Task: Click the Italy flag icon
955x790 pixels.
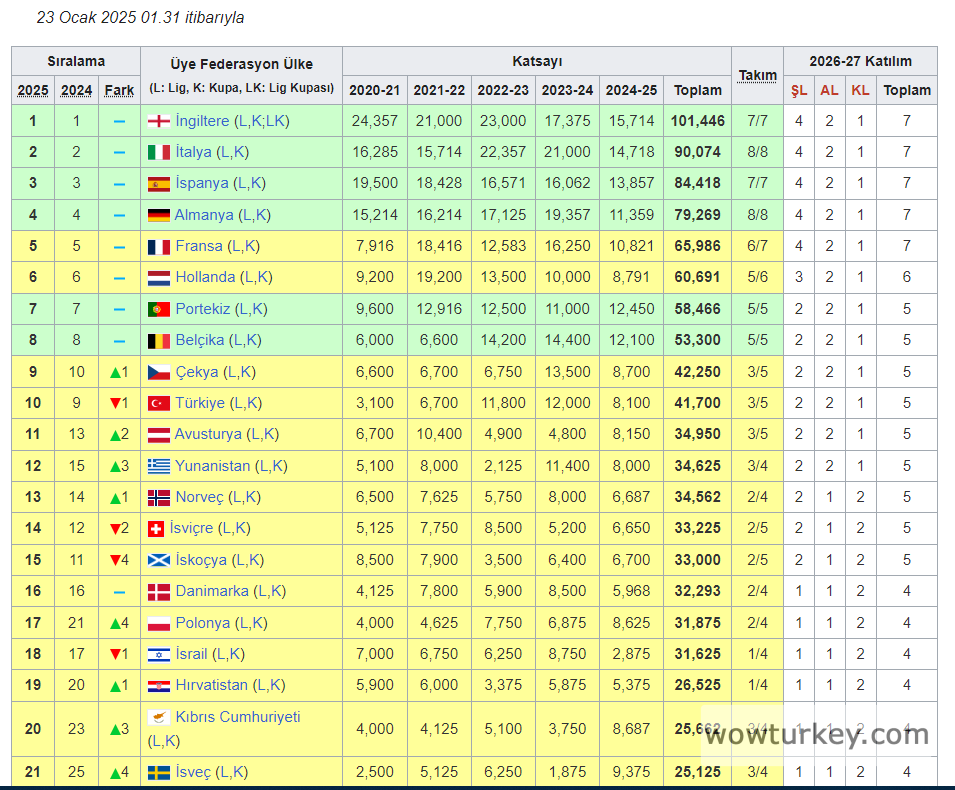Action: 158,152
